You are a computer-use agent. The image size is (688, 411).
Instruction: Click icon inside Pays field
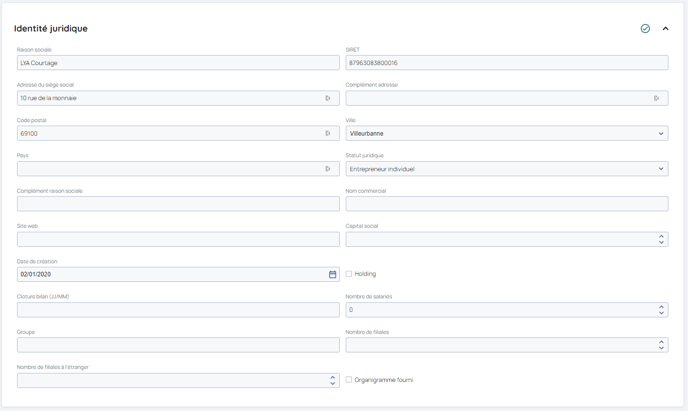(x=328, y=169)
